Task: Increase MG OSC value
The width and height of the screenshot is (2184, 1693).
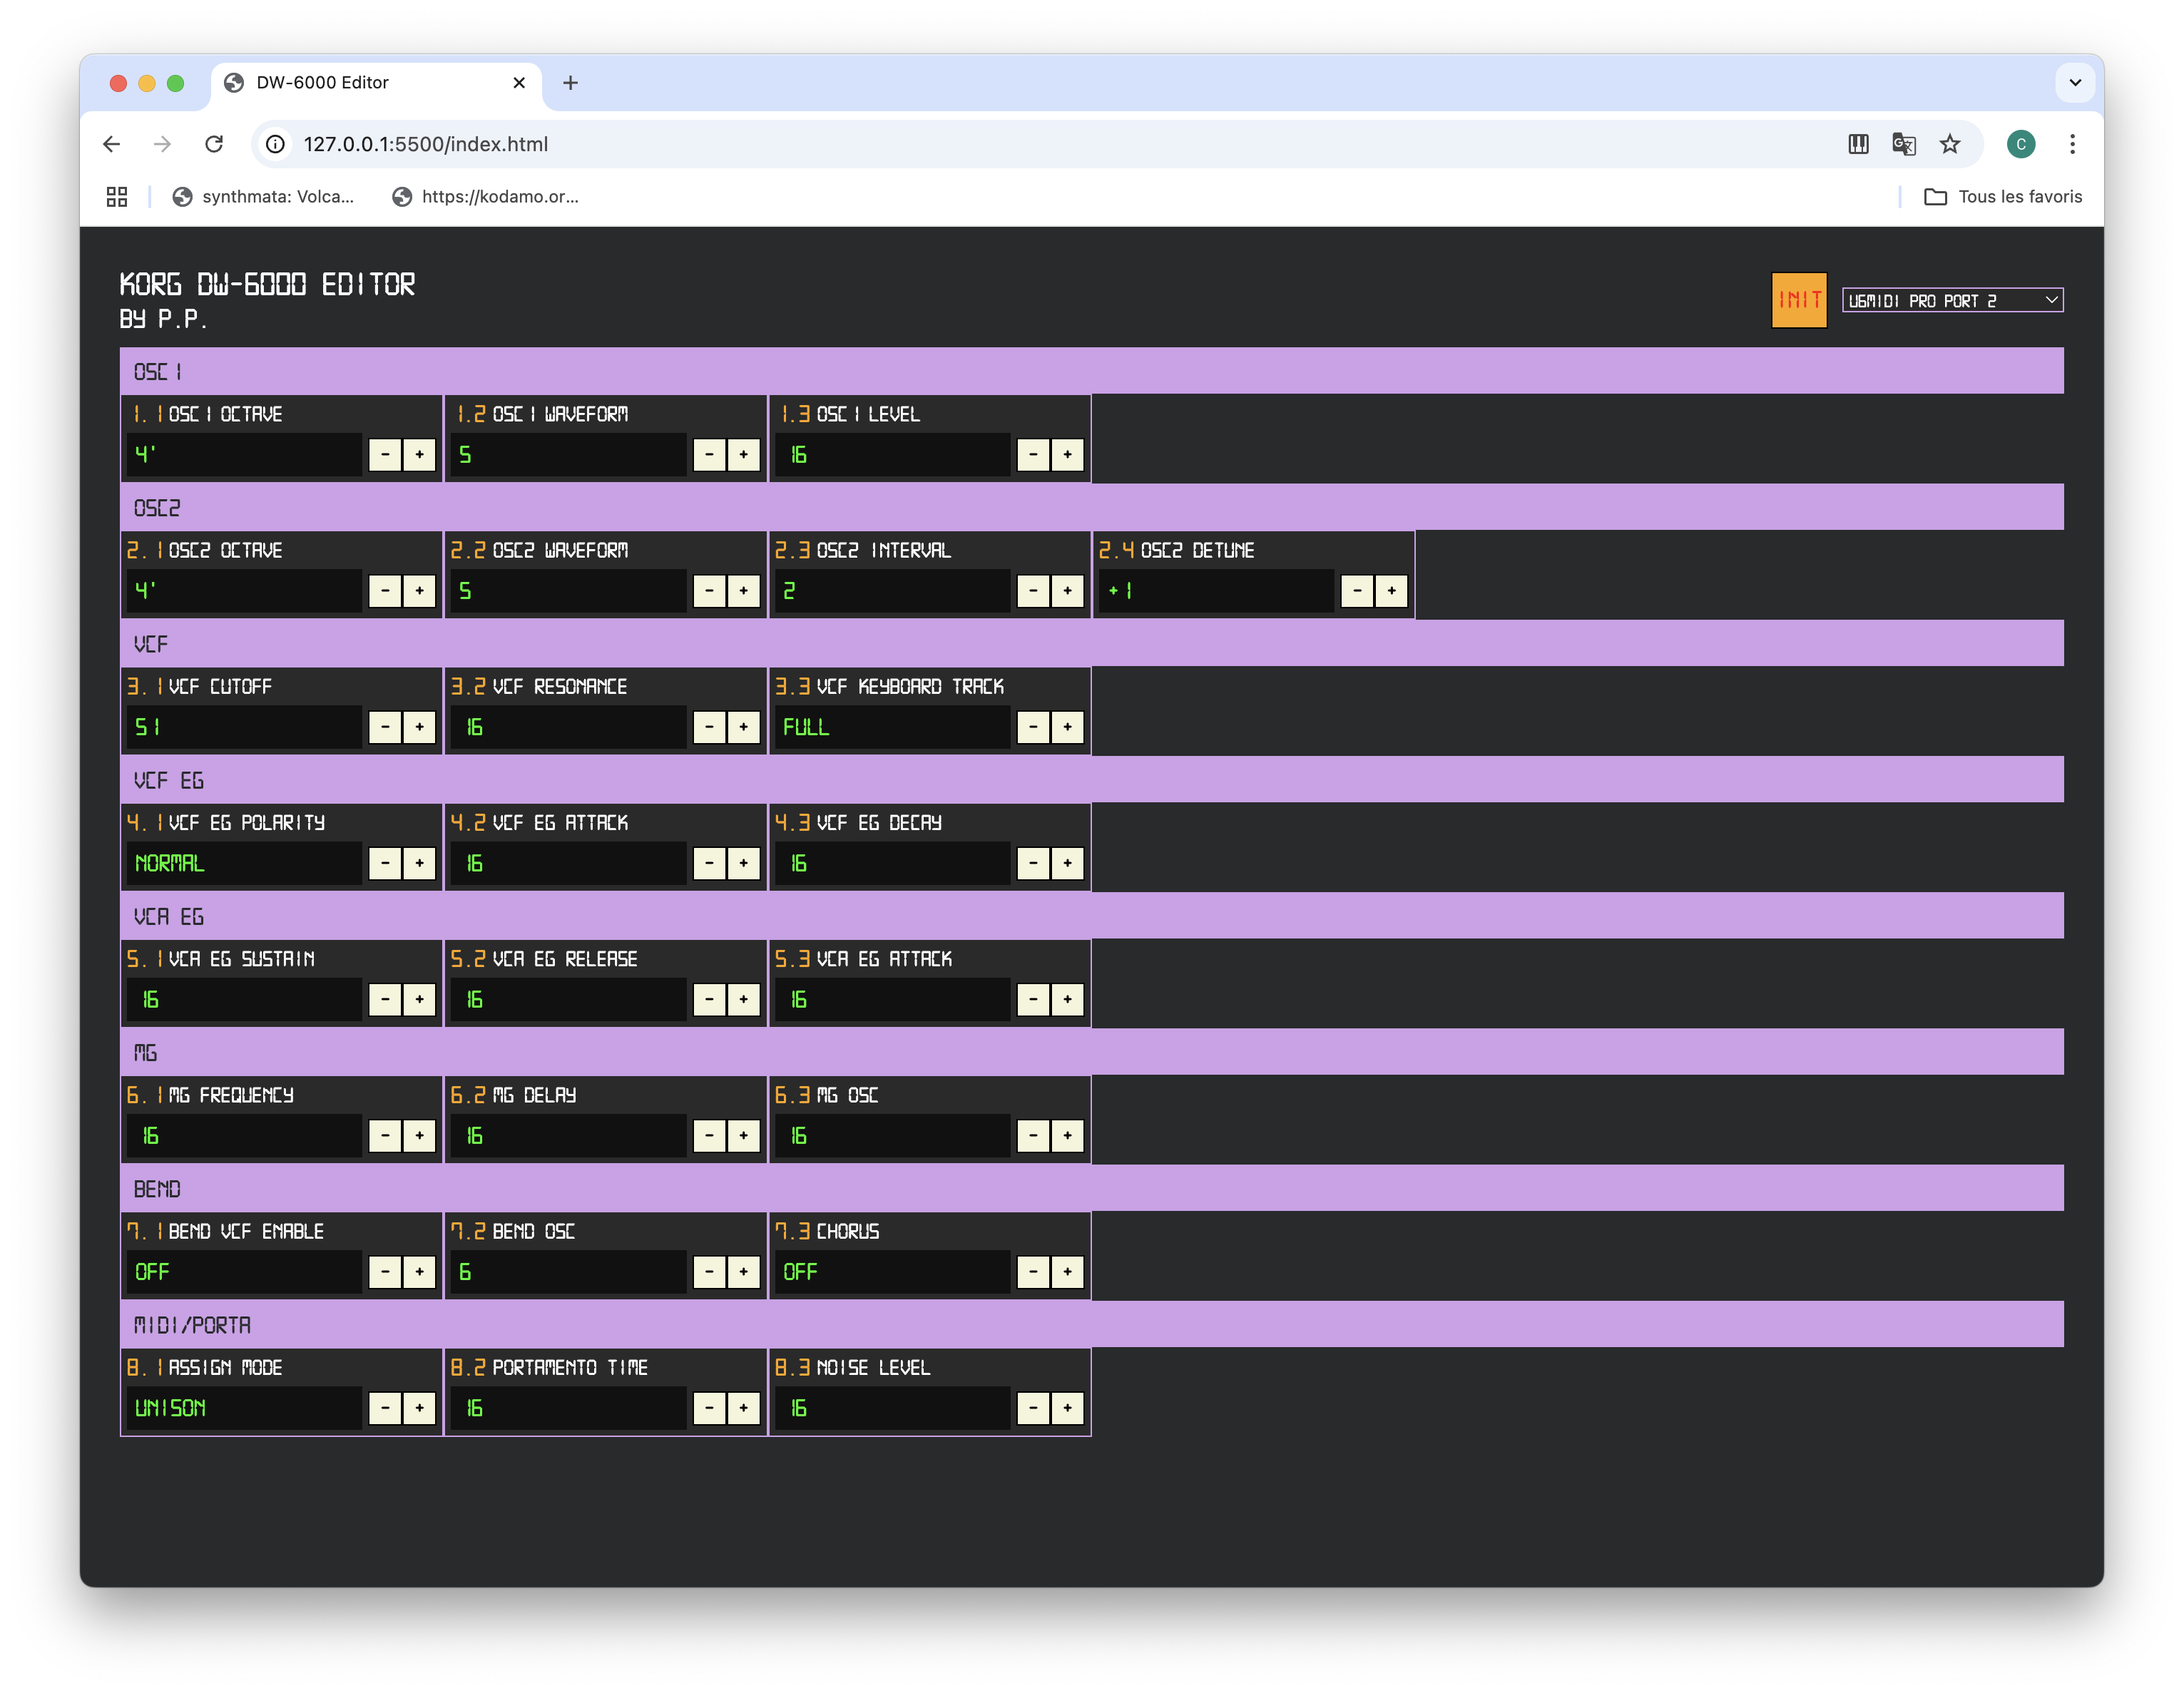Action: pos(1067,1135)
